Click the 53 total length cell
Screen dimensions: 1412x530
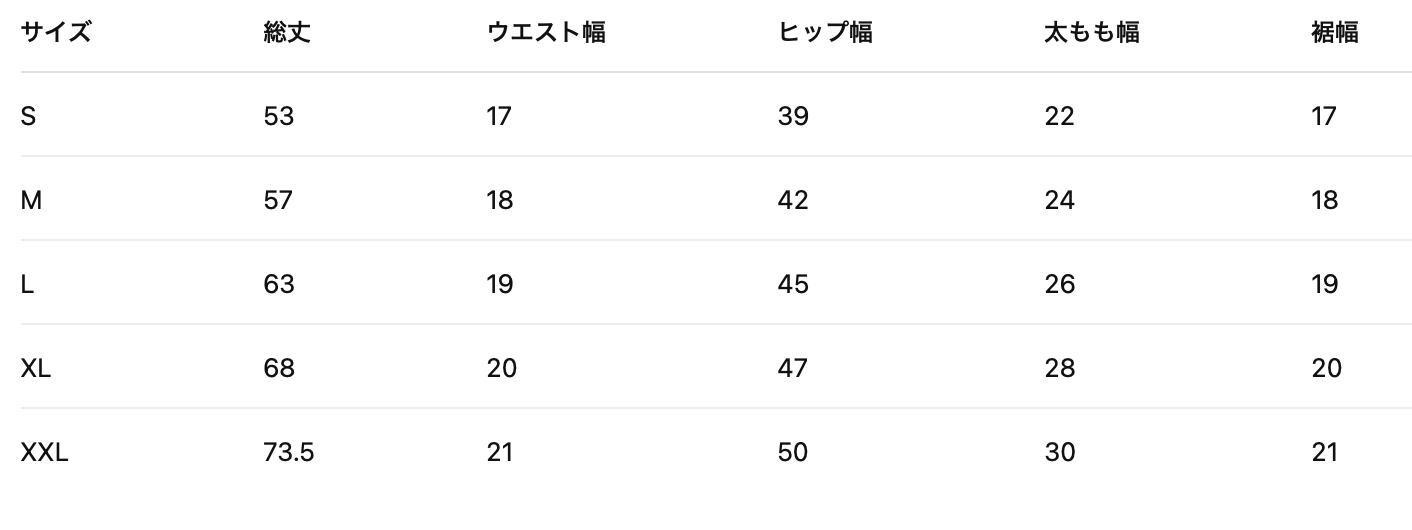point(279,117)
